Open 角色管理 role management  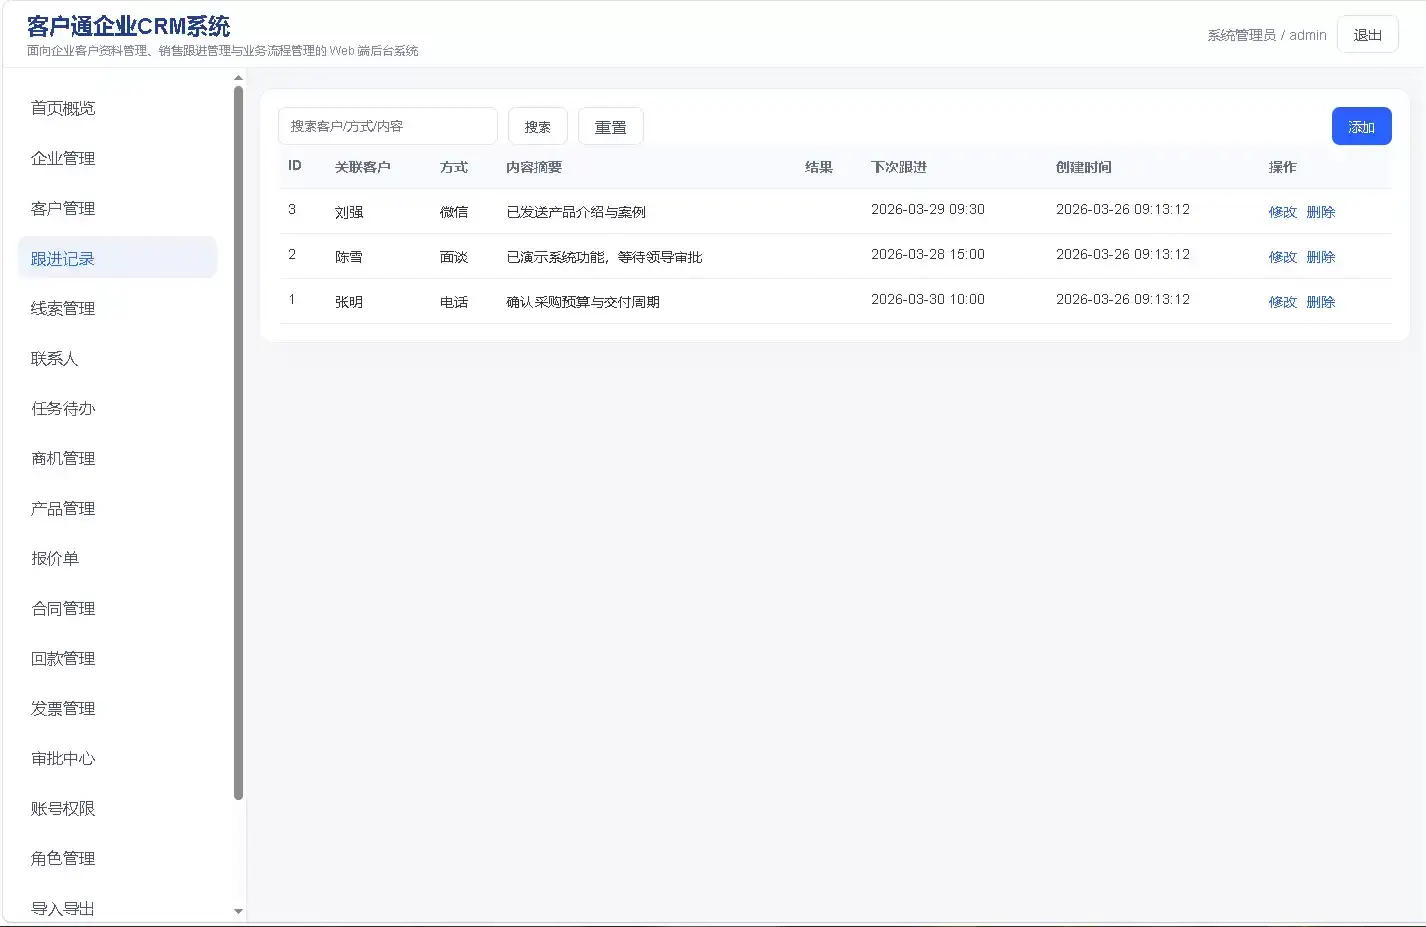(x=63, y=857)
